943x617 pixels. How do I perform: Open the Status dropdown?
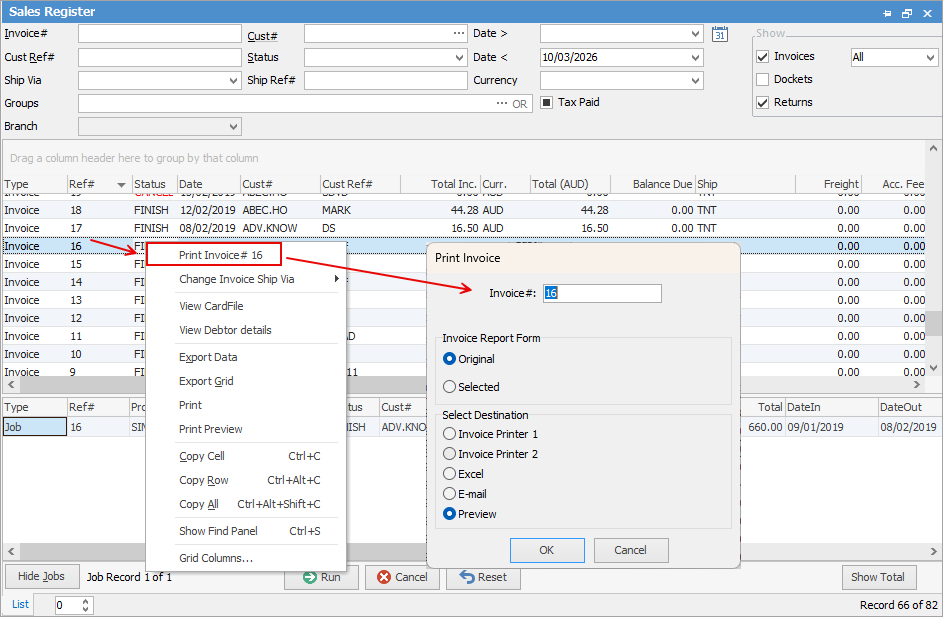pyautogui.click(x=459, y=58)
